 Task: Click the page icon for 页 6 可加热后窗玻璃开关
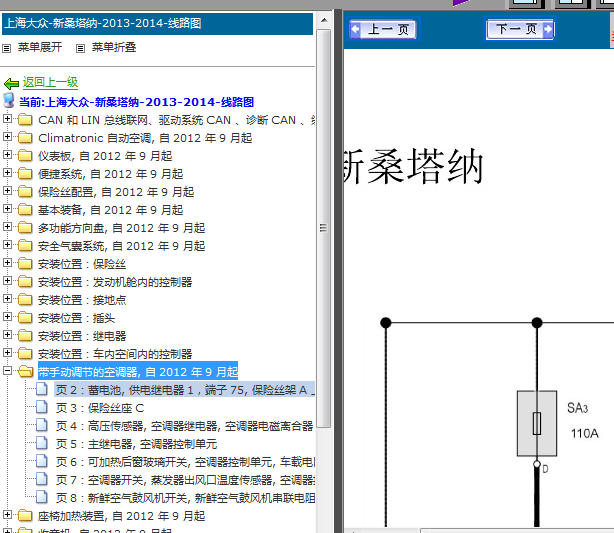pyautogui.click(x=42, y=461)
